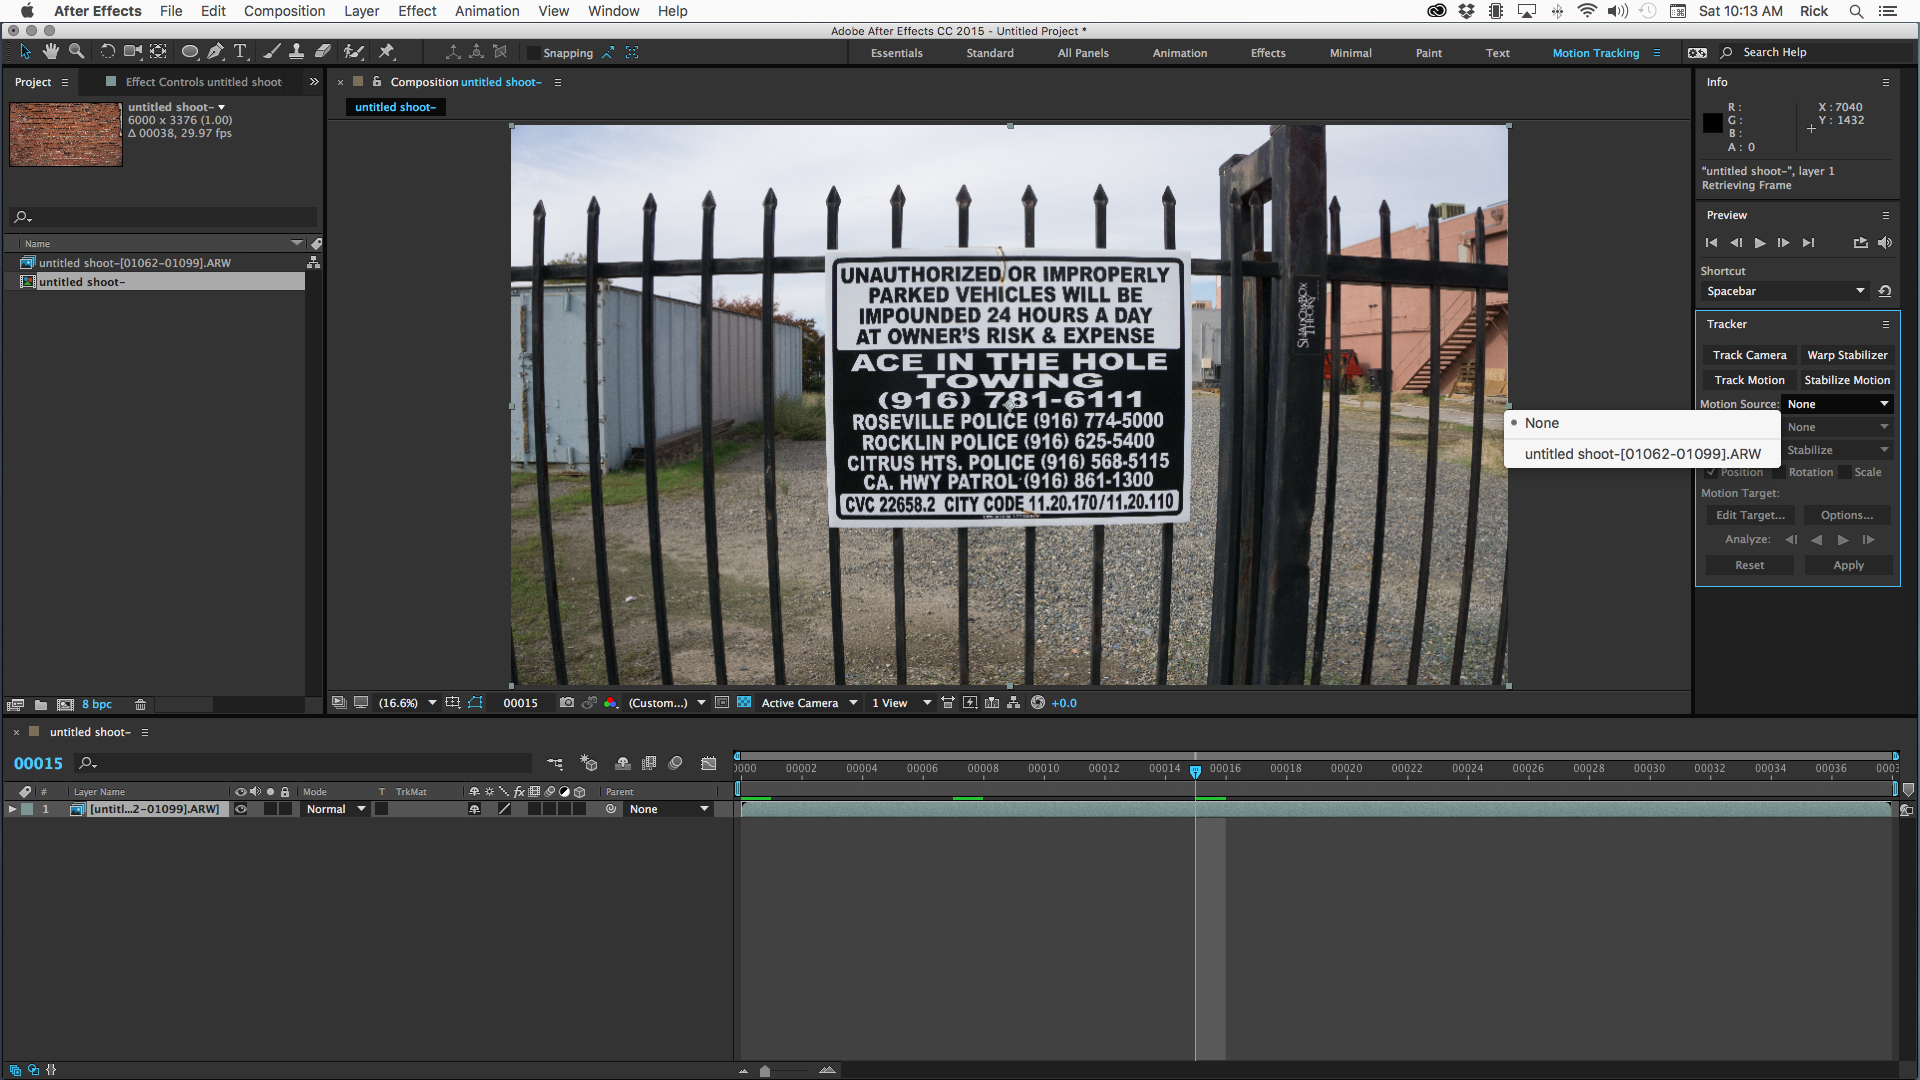
Task: Expand layer 1 properties with triangle
Action: tap(12, 809)
